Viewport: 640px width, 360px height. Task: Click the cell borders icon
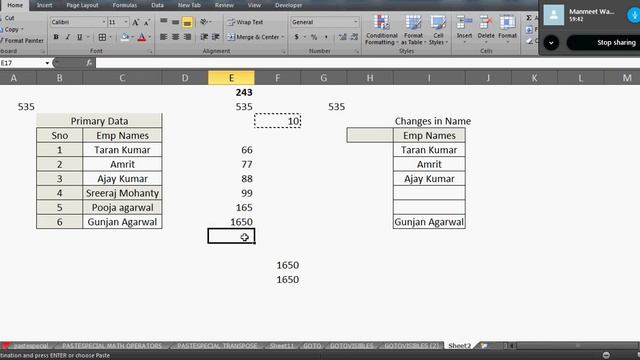coord(102,37)
